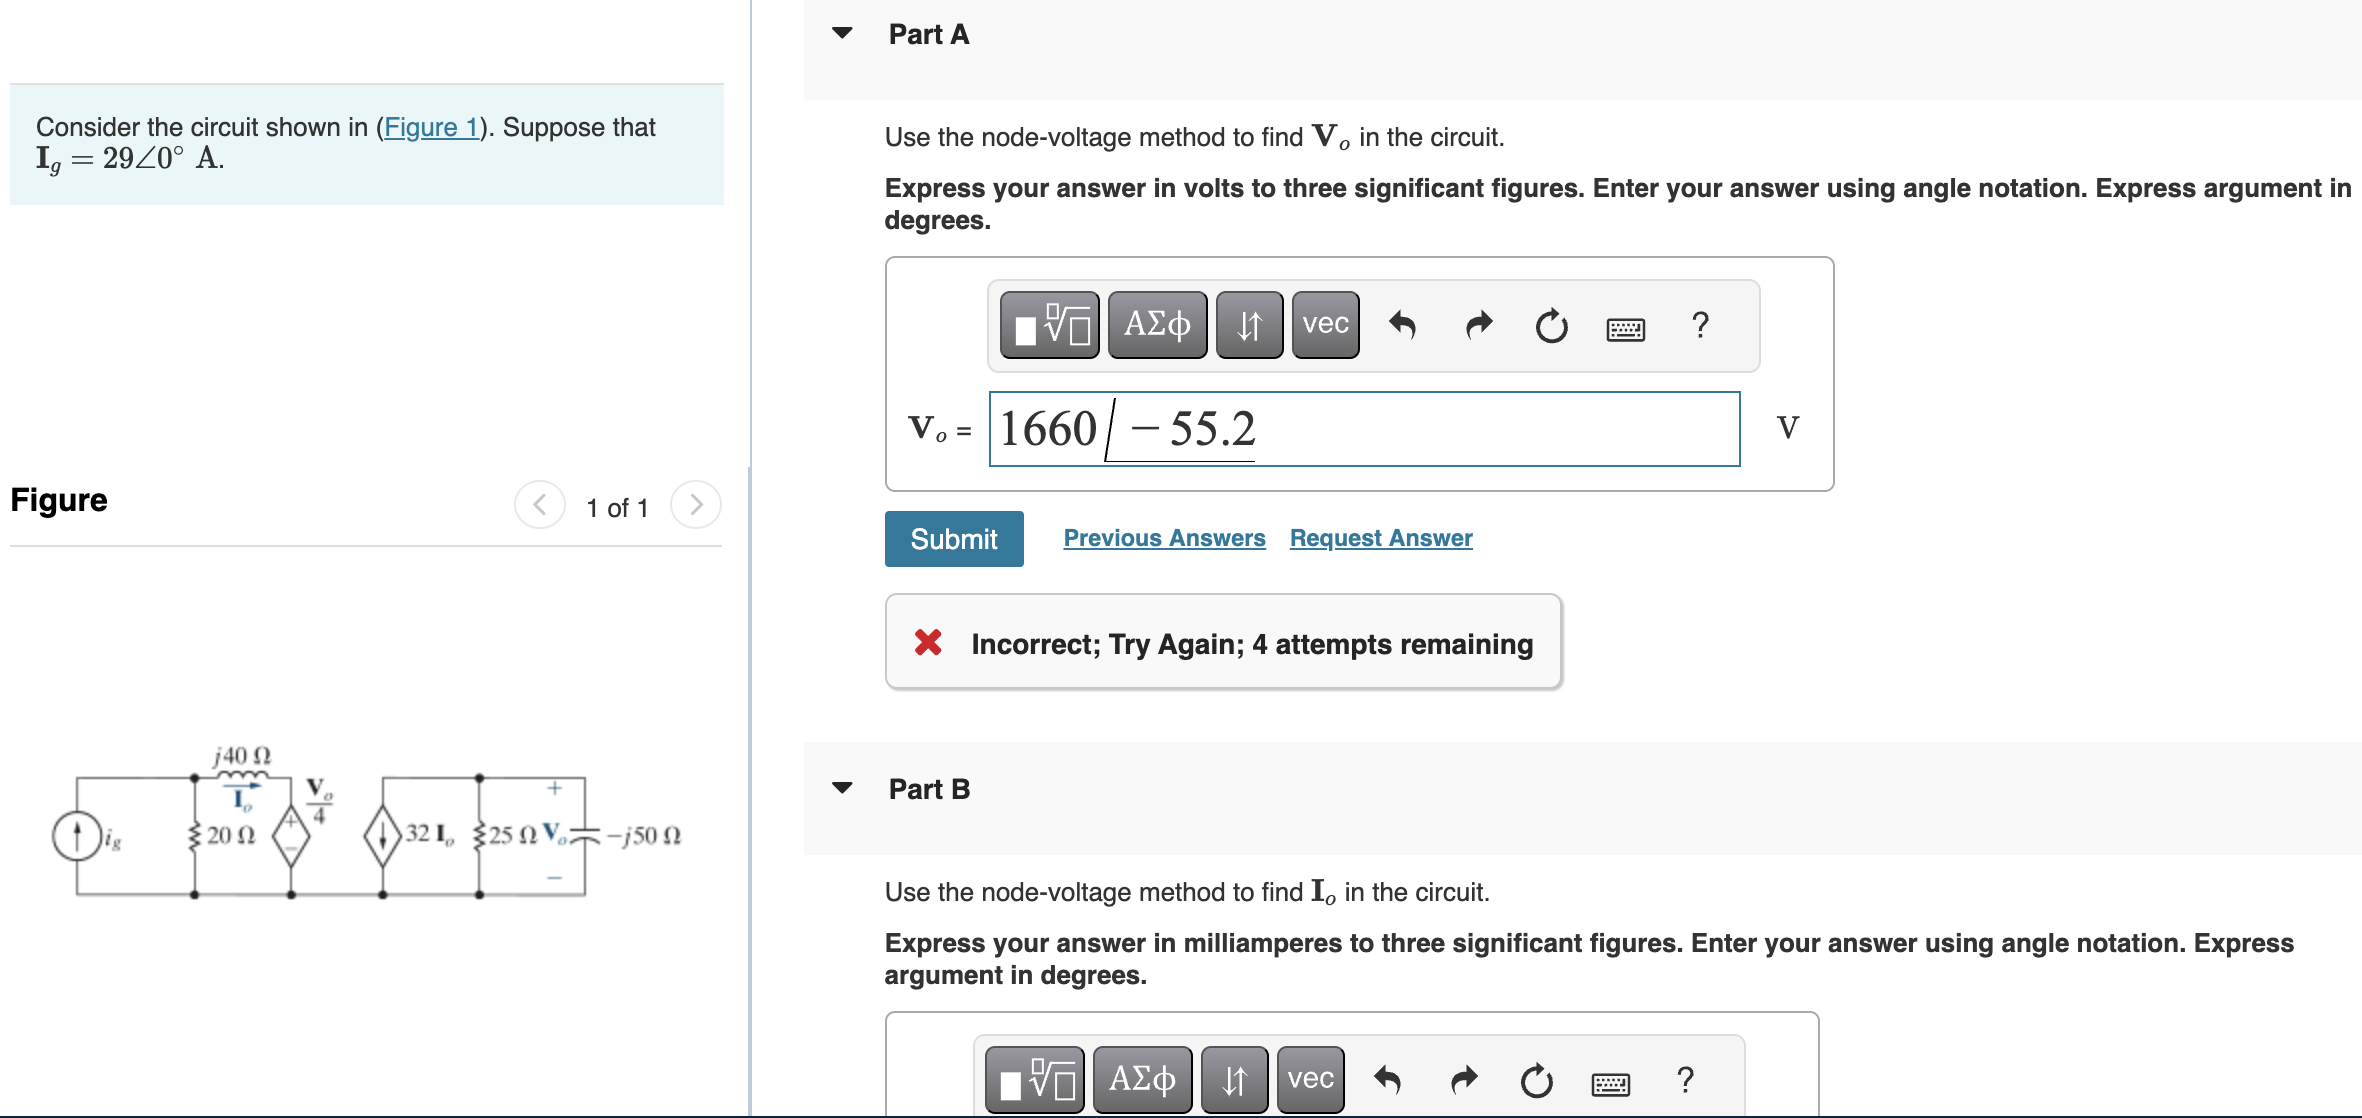Click the up-down arrows button in Part A
Image resolution: width=2362 pixels, height=1118 pixels.
[1249, 325]
